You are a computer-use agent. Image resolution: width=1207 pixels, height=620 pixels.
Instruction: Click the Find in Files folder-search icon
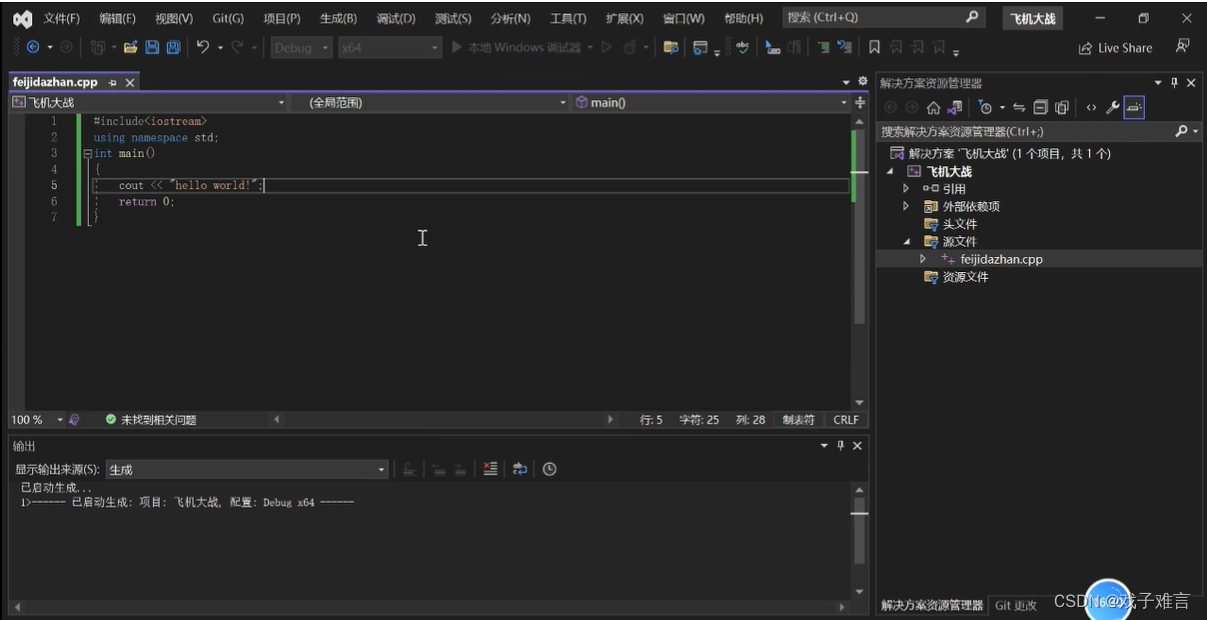click(671, 47)
